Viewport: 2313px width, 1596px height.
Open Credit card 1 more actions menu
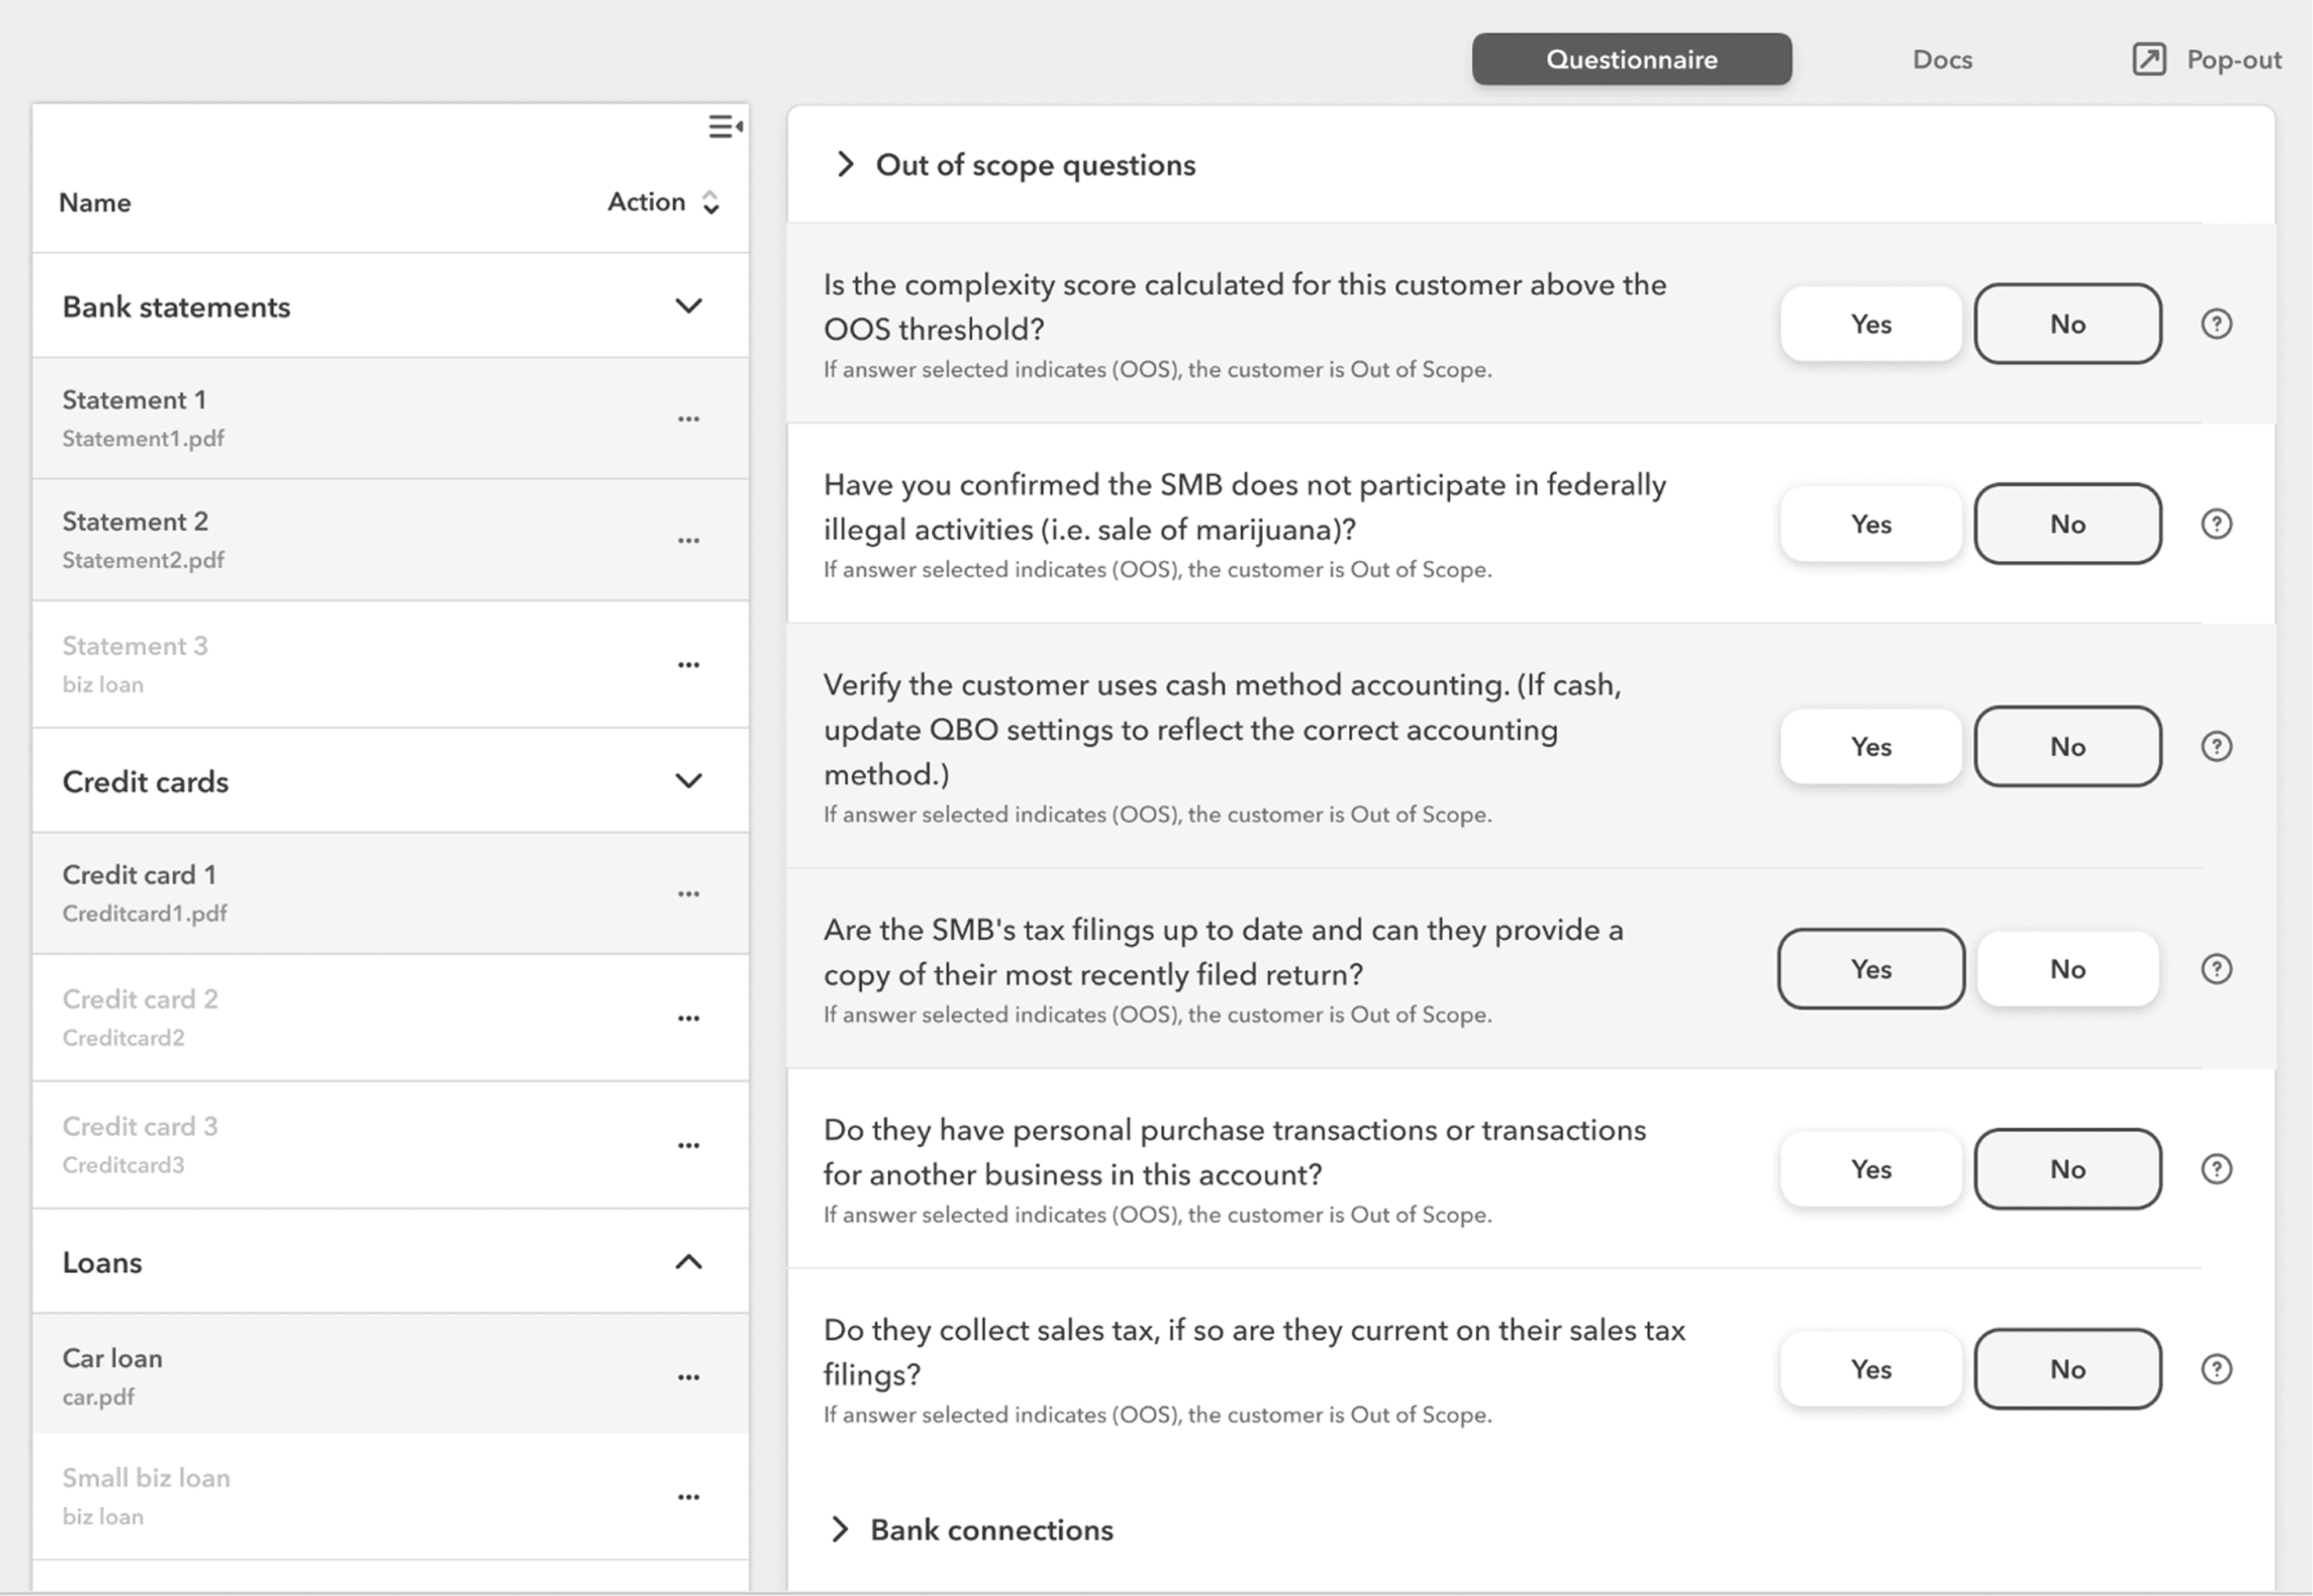click(688, 894)
